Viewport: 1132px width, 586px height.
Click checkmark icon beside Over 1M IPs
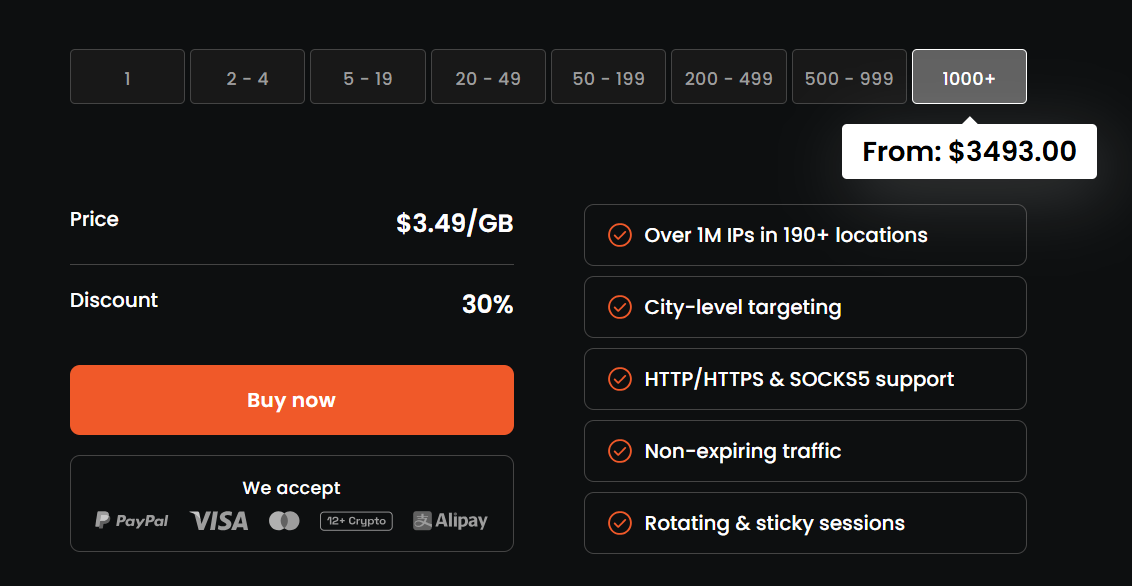click(x=620, y=235)
